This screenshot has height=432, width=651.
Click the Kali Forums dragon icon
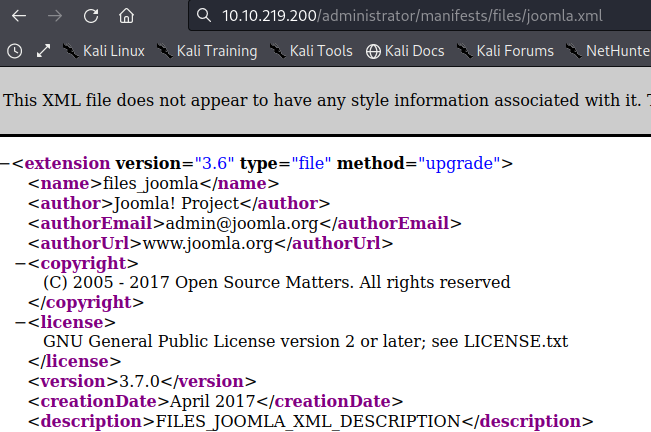[464, 51]
